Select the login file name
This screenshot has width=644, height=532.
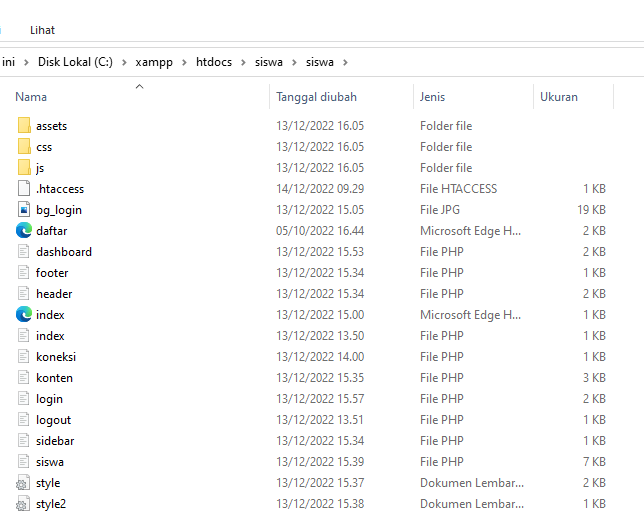(49, 399)
